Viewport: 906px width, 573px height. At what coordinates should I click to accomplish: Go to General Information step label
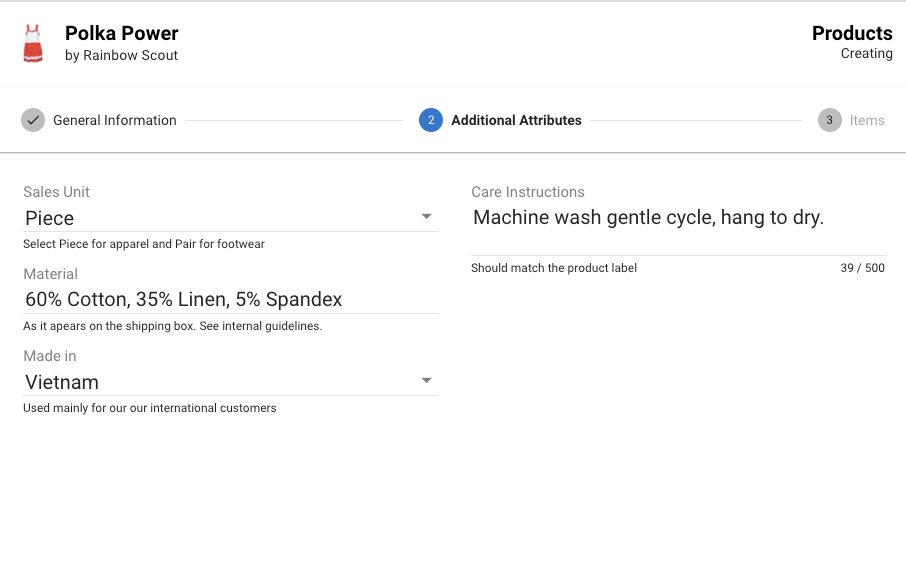point(114,120)
